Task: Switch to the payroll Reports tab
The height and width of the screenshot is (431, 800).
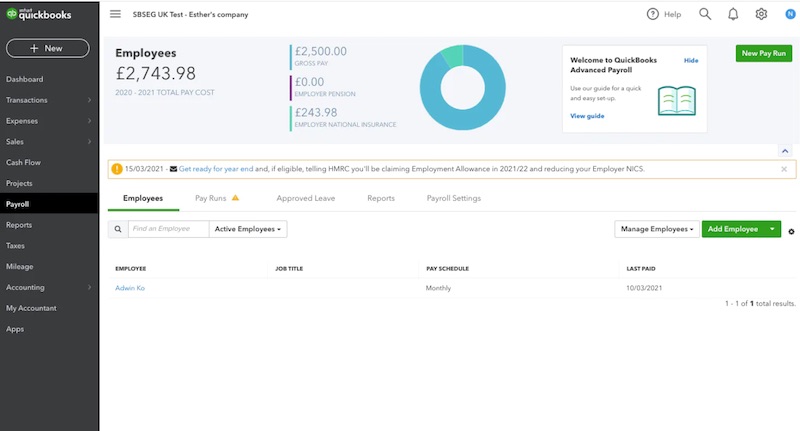Action: coord(381,198)
